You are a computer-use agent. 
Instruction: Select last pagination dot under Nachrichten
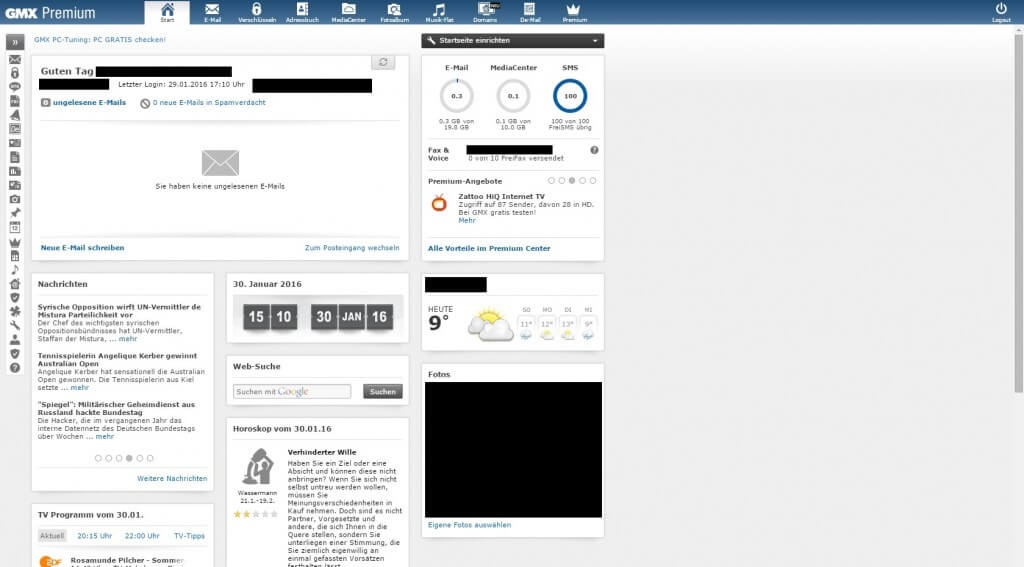click(150, 458)
